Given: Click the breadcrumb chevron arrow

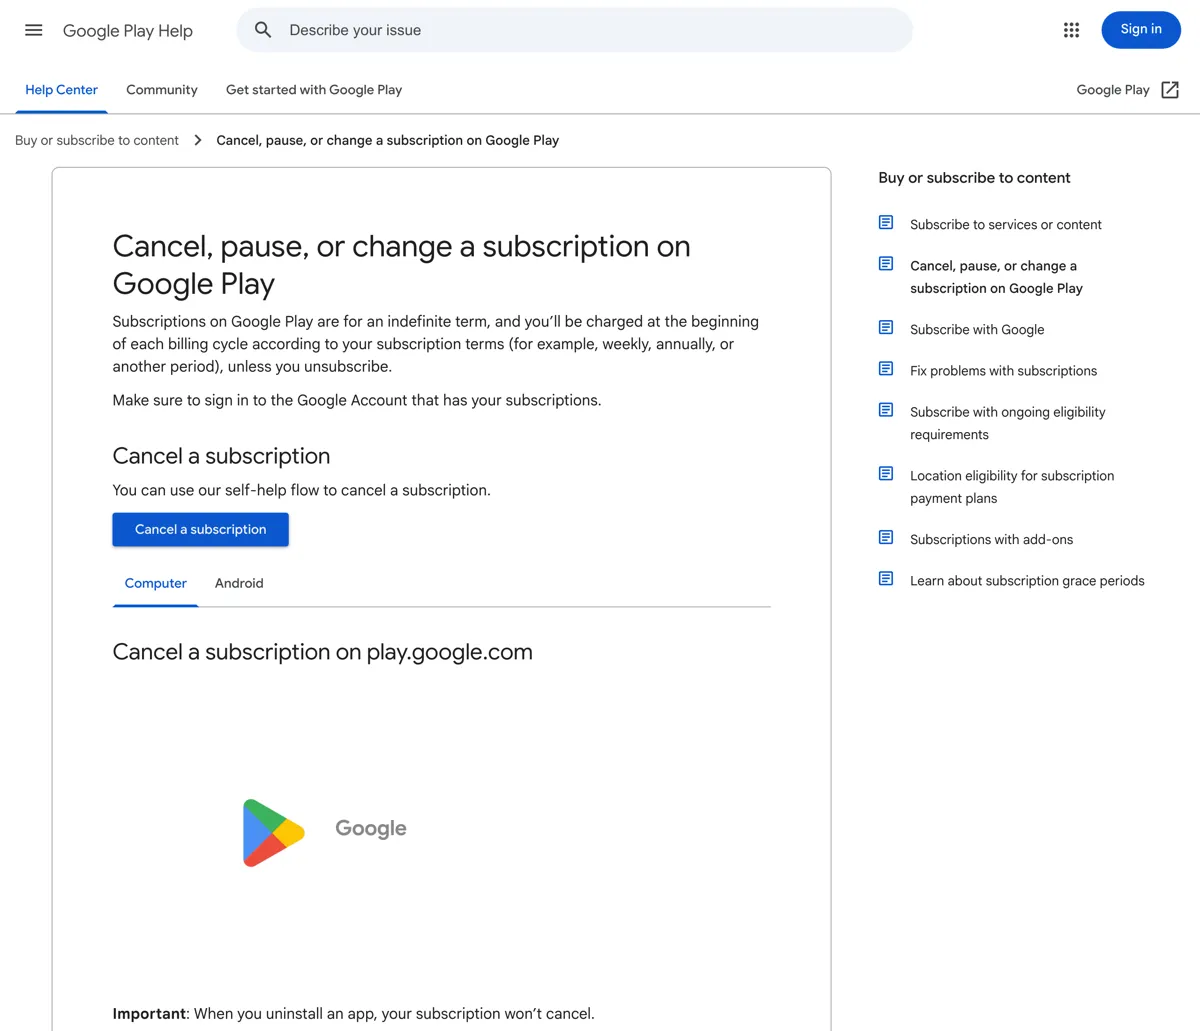Looking at the screenshot, I should coord(198,140).
